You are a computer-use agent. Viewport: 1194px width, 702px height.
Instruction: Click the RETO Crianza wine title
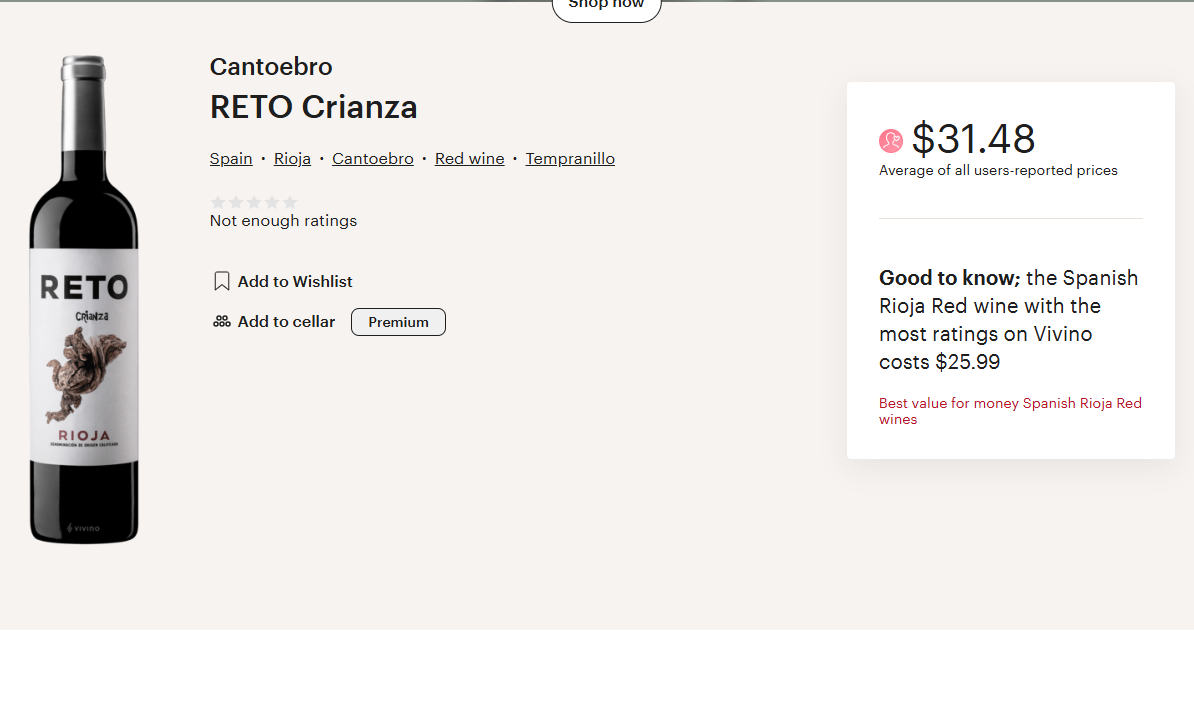click(x=314, y=107)
